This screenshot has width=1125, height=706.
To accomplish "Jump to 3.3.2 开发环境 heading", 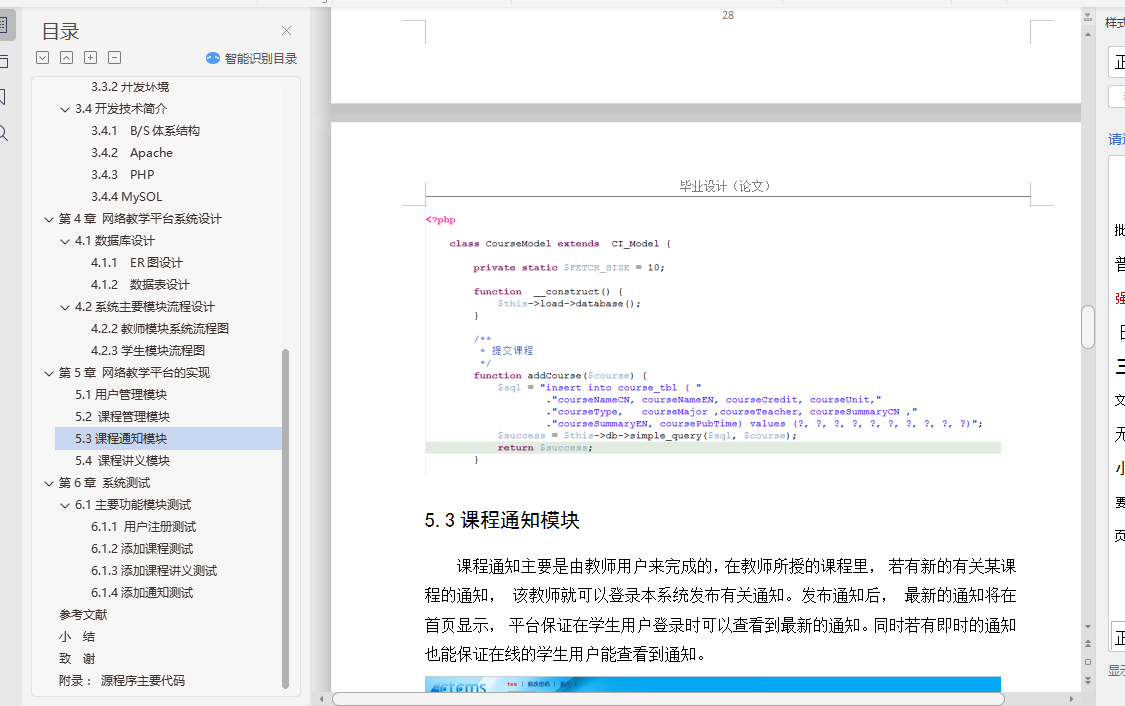I will (x=130, y=87).
